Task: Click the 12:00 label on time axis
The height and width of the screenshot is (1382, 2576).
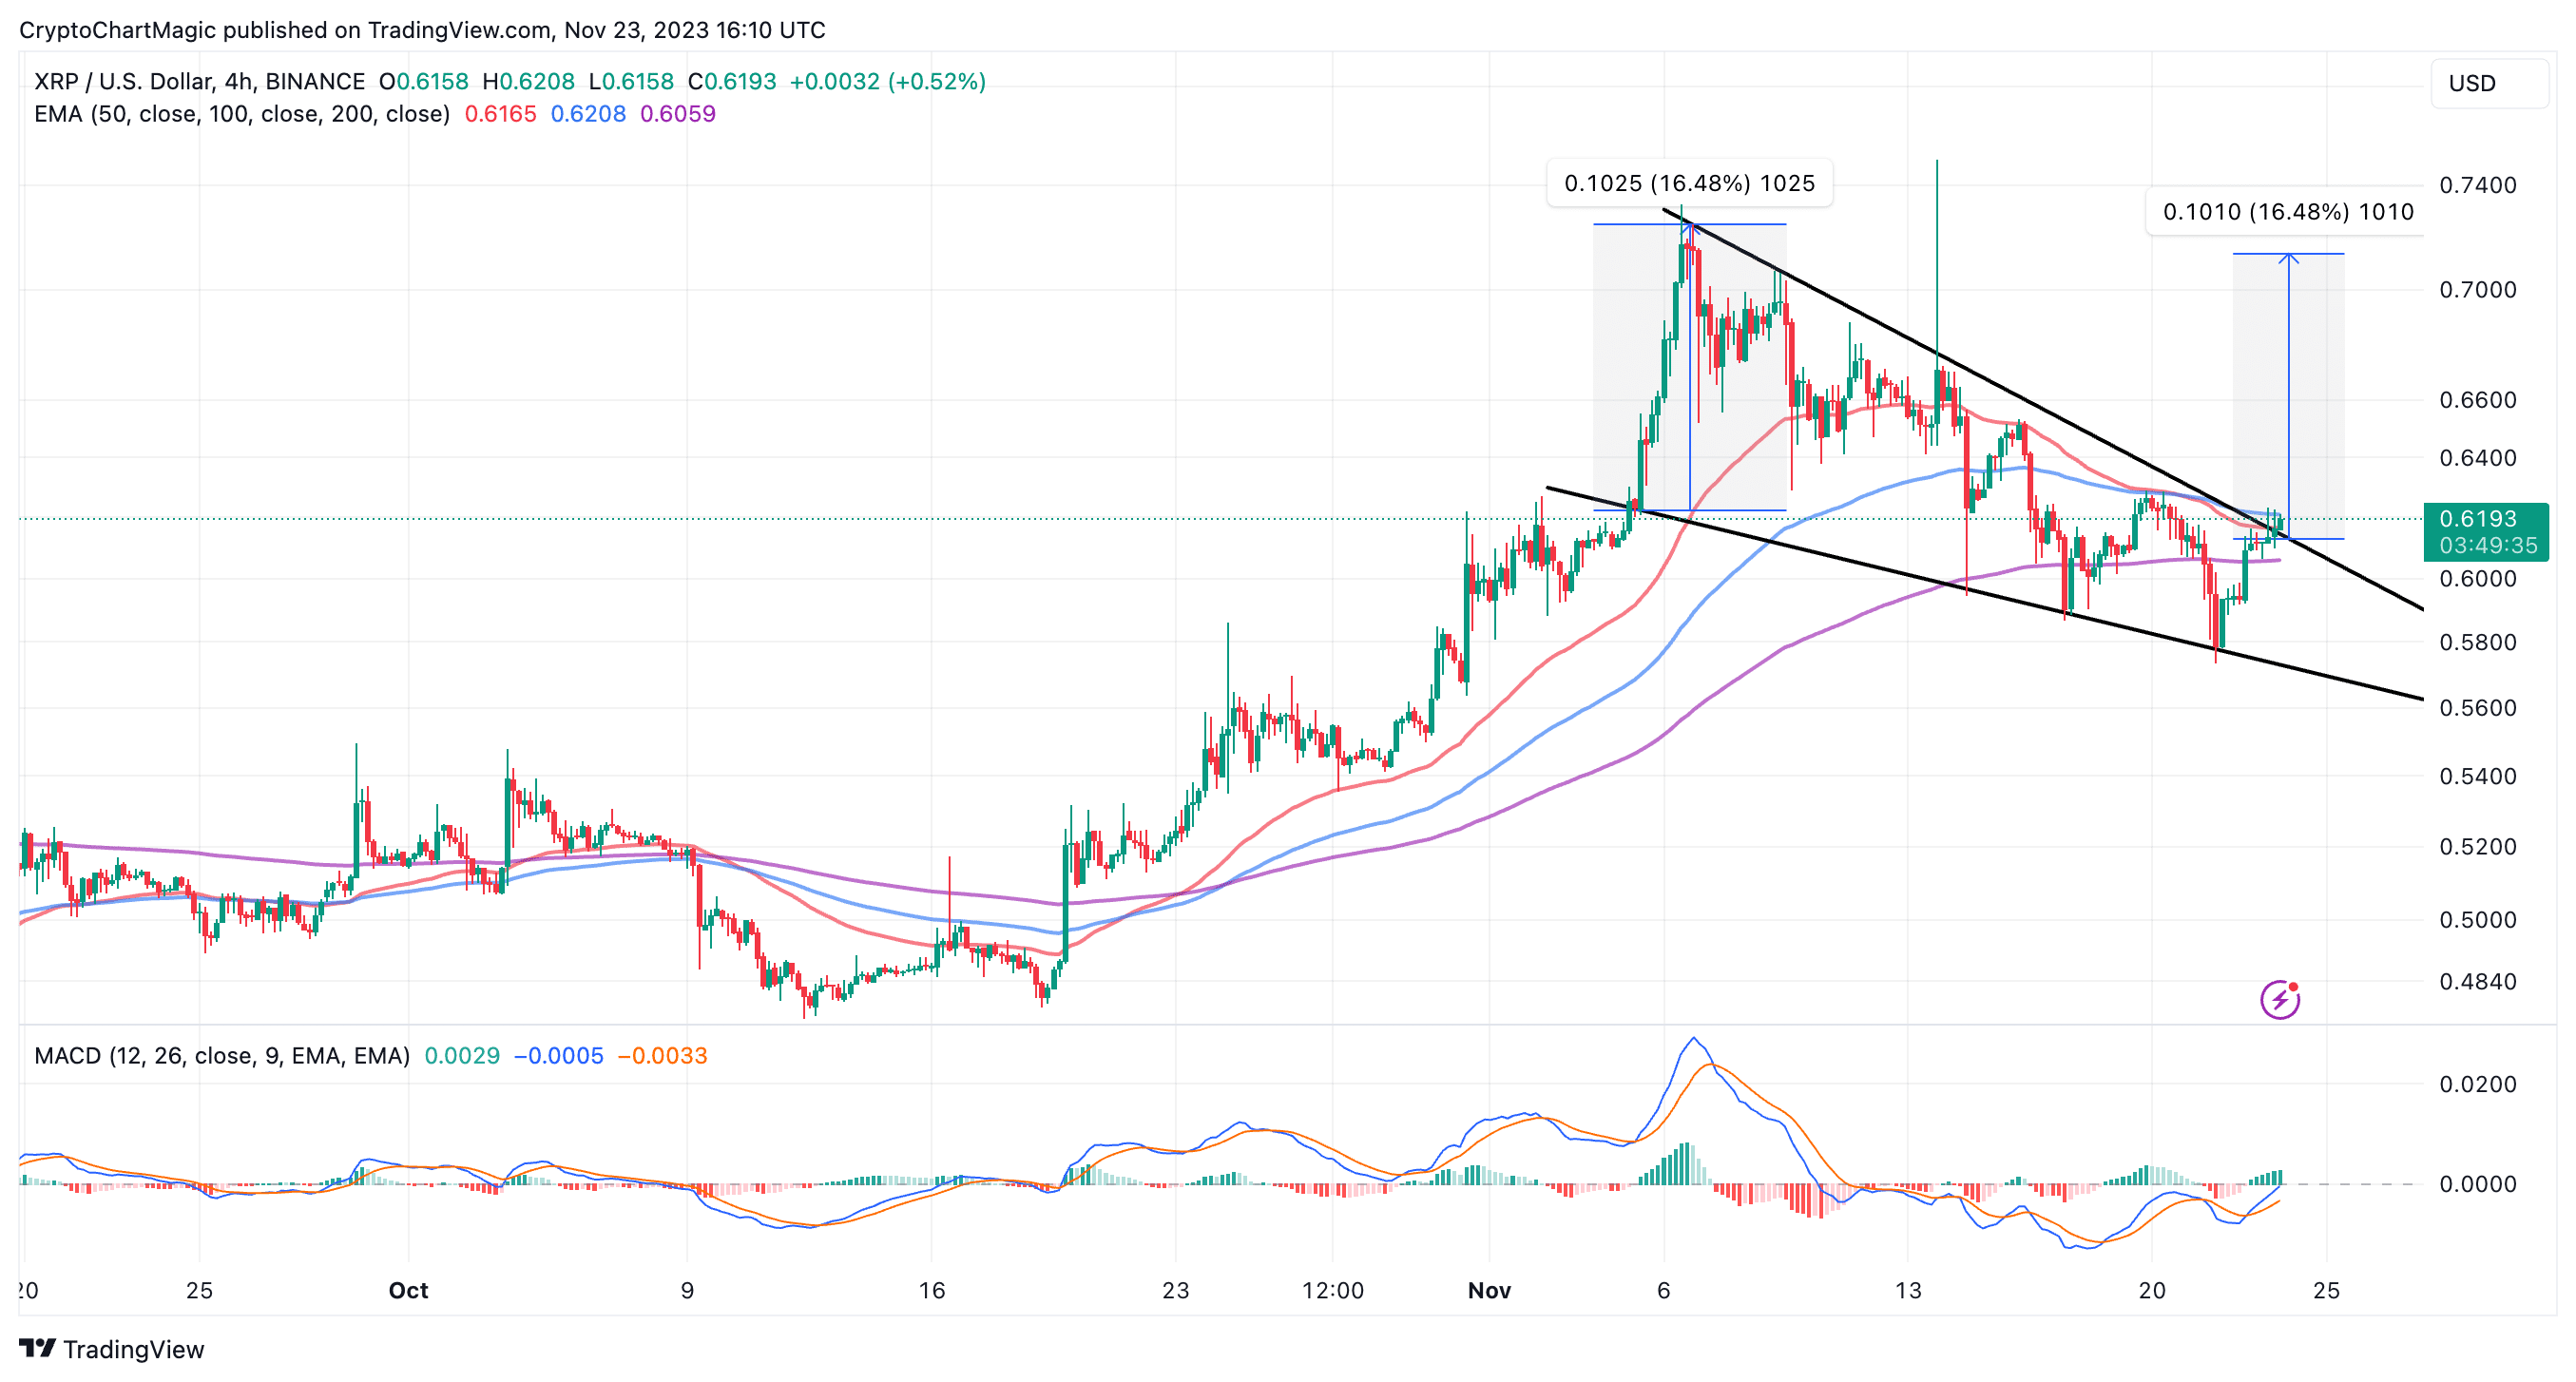Action: click(1332, 1290)
